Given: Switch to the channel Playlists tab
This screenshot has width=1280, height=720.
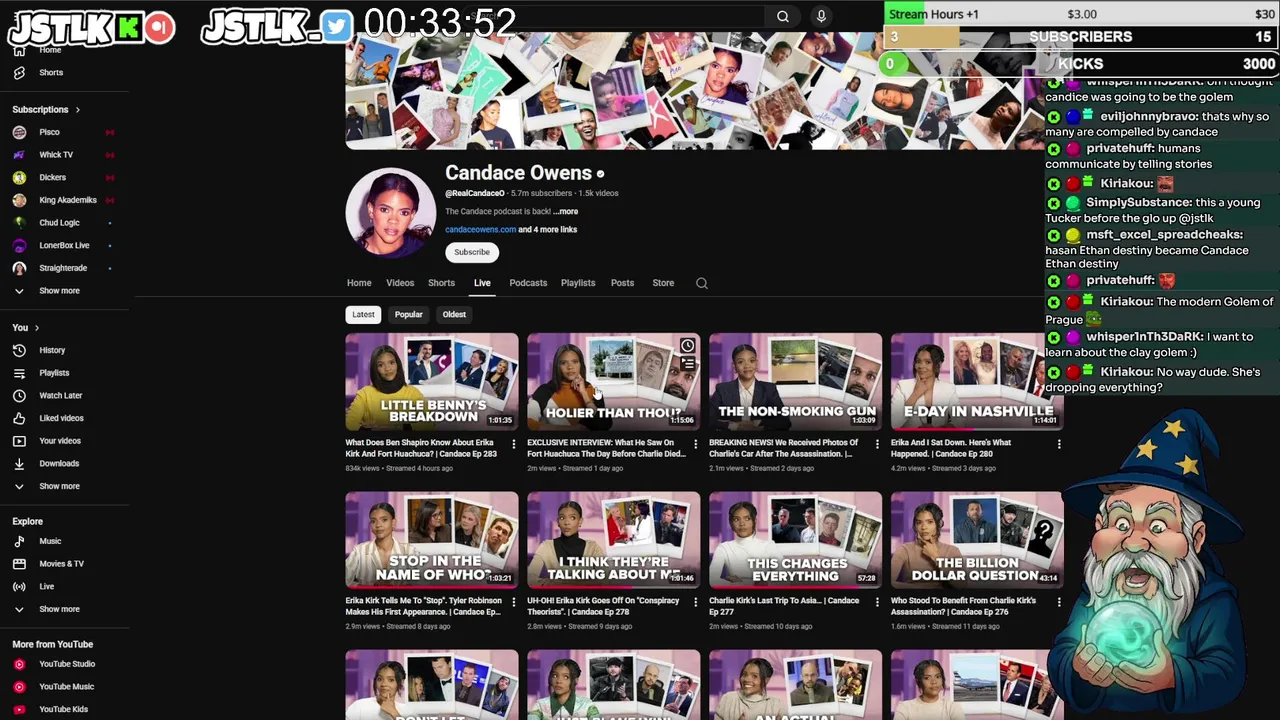Looking at the screenshot, I should [578, 283].
